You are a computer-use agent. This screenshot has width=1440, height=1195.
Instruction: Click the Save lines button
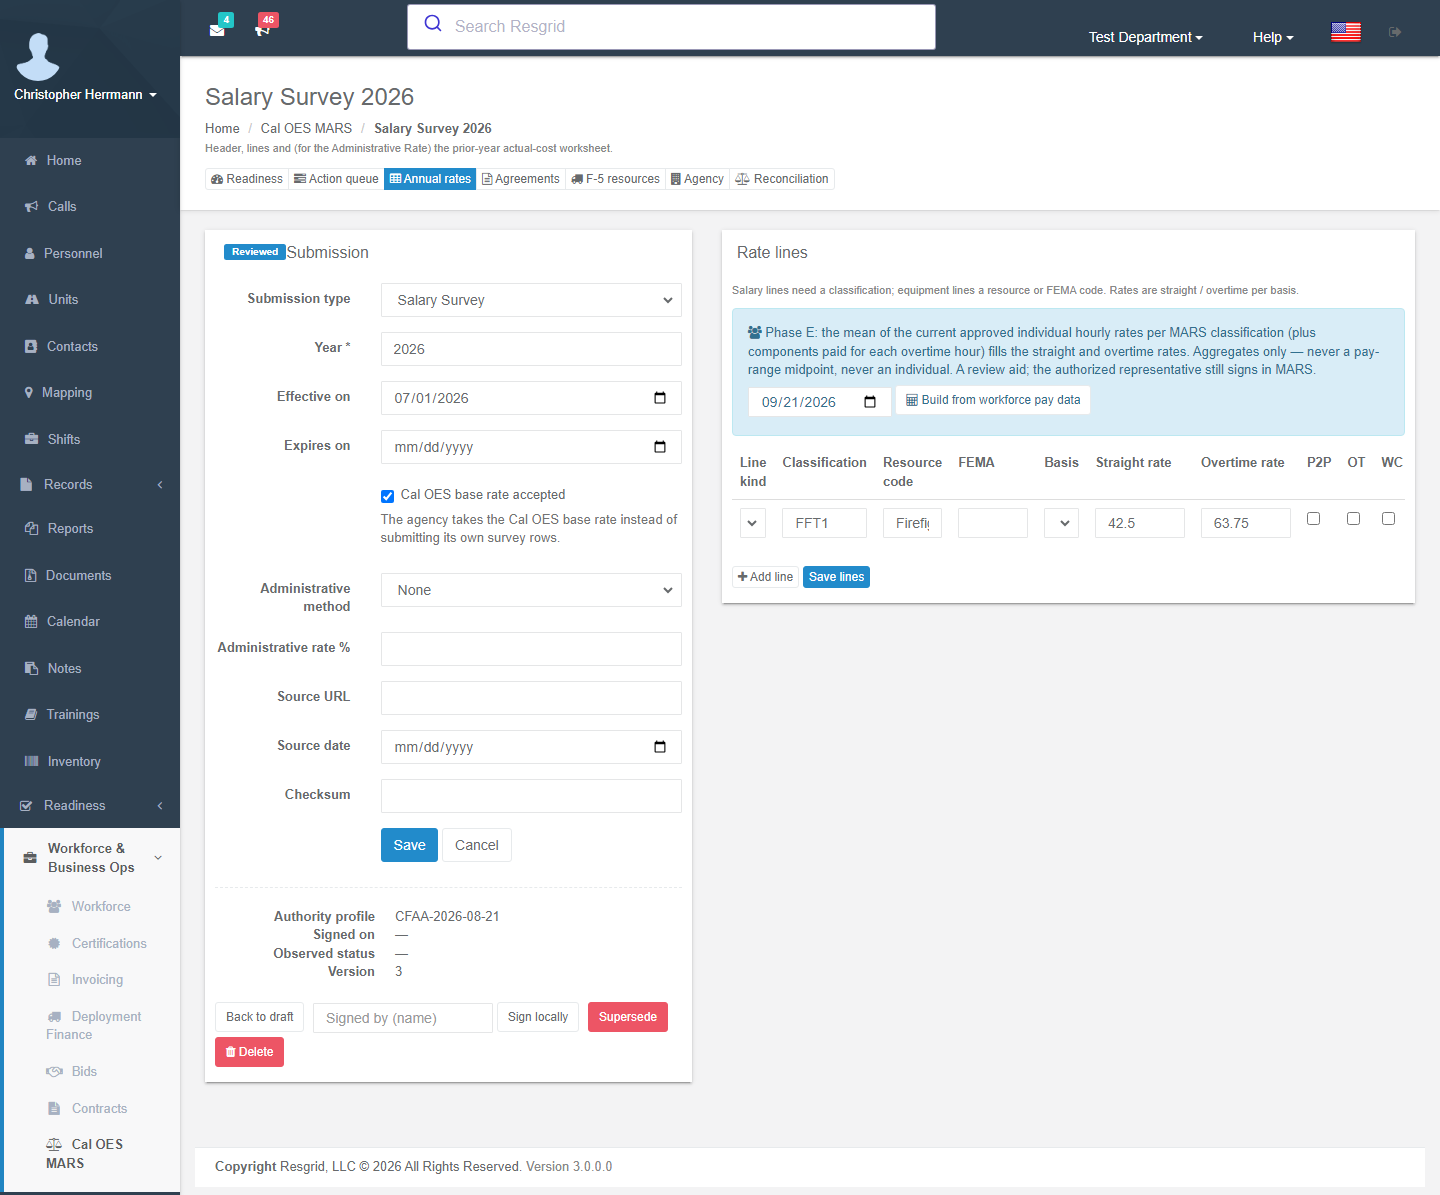pos(836,577)
